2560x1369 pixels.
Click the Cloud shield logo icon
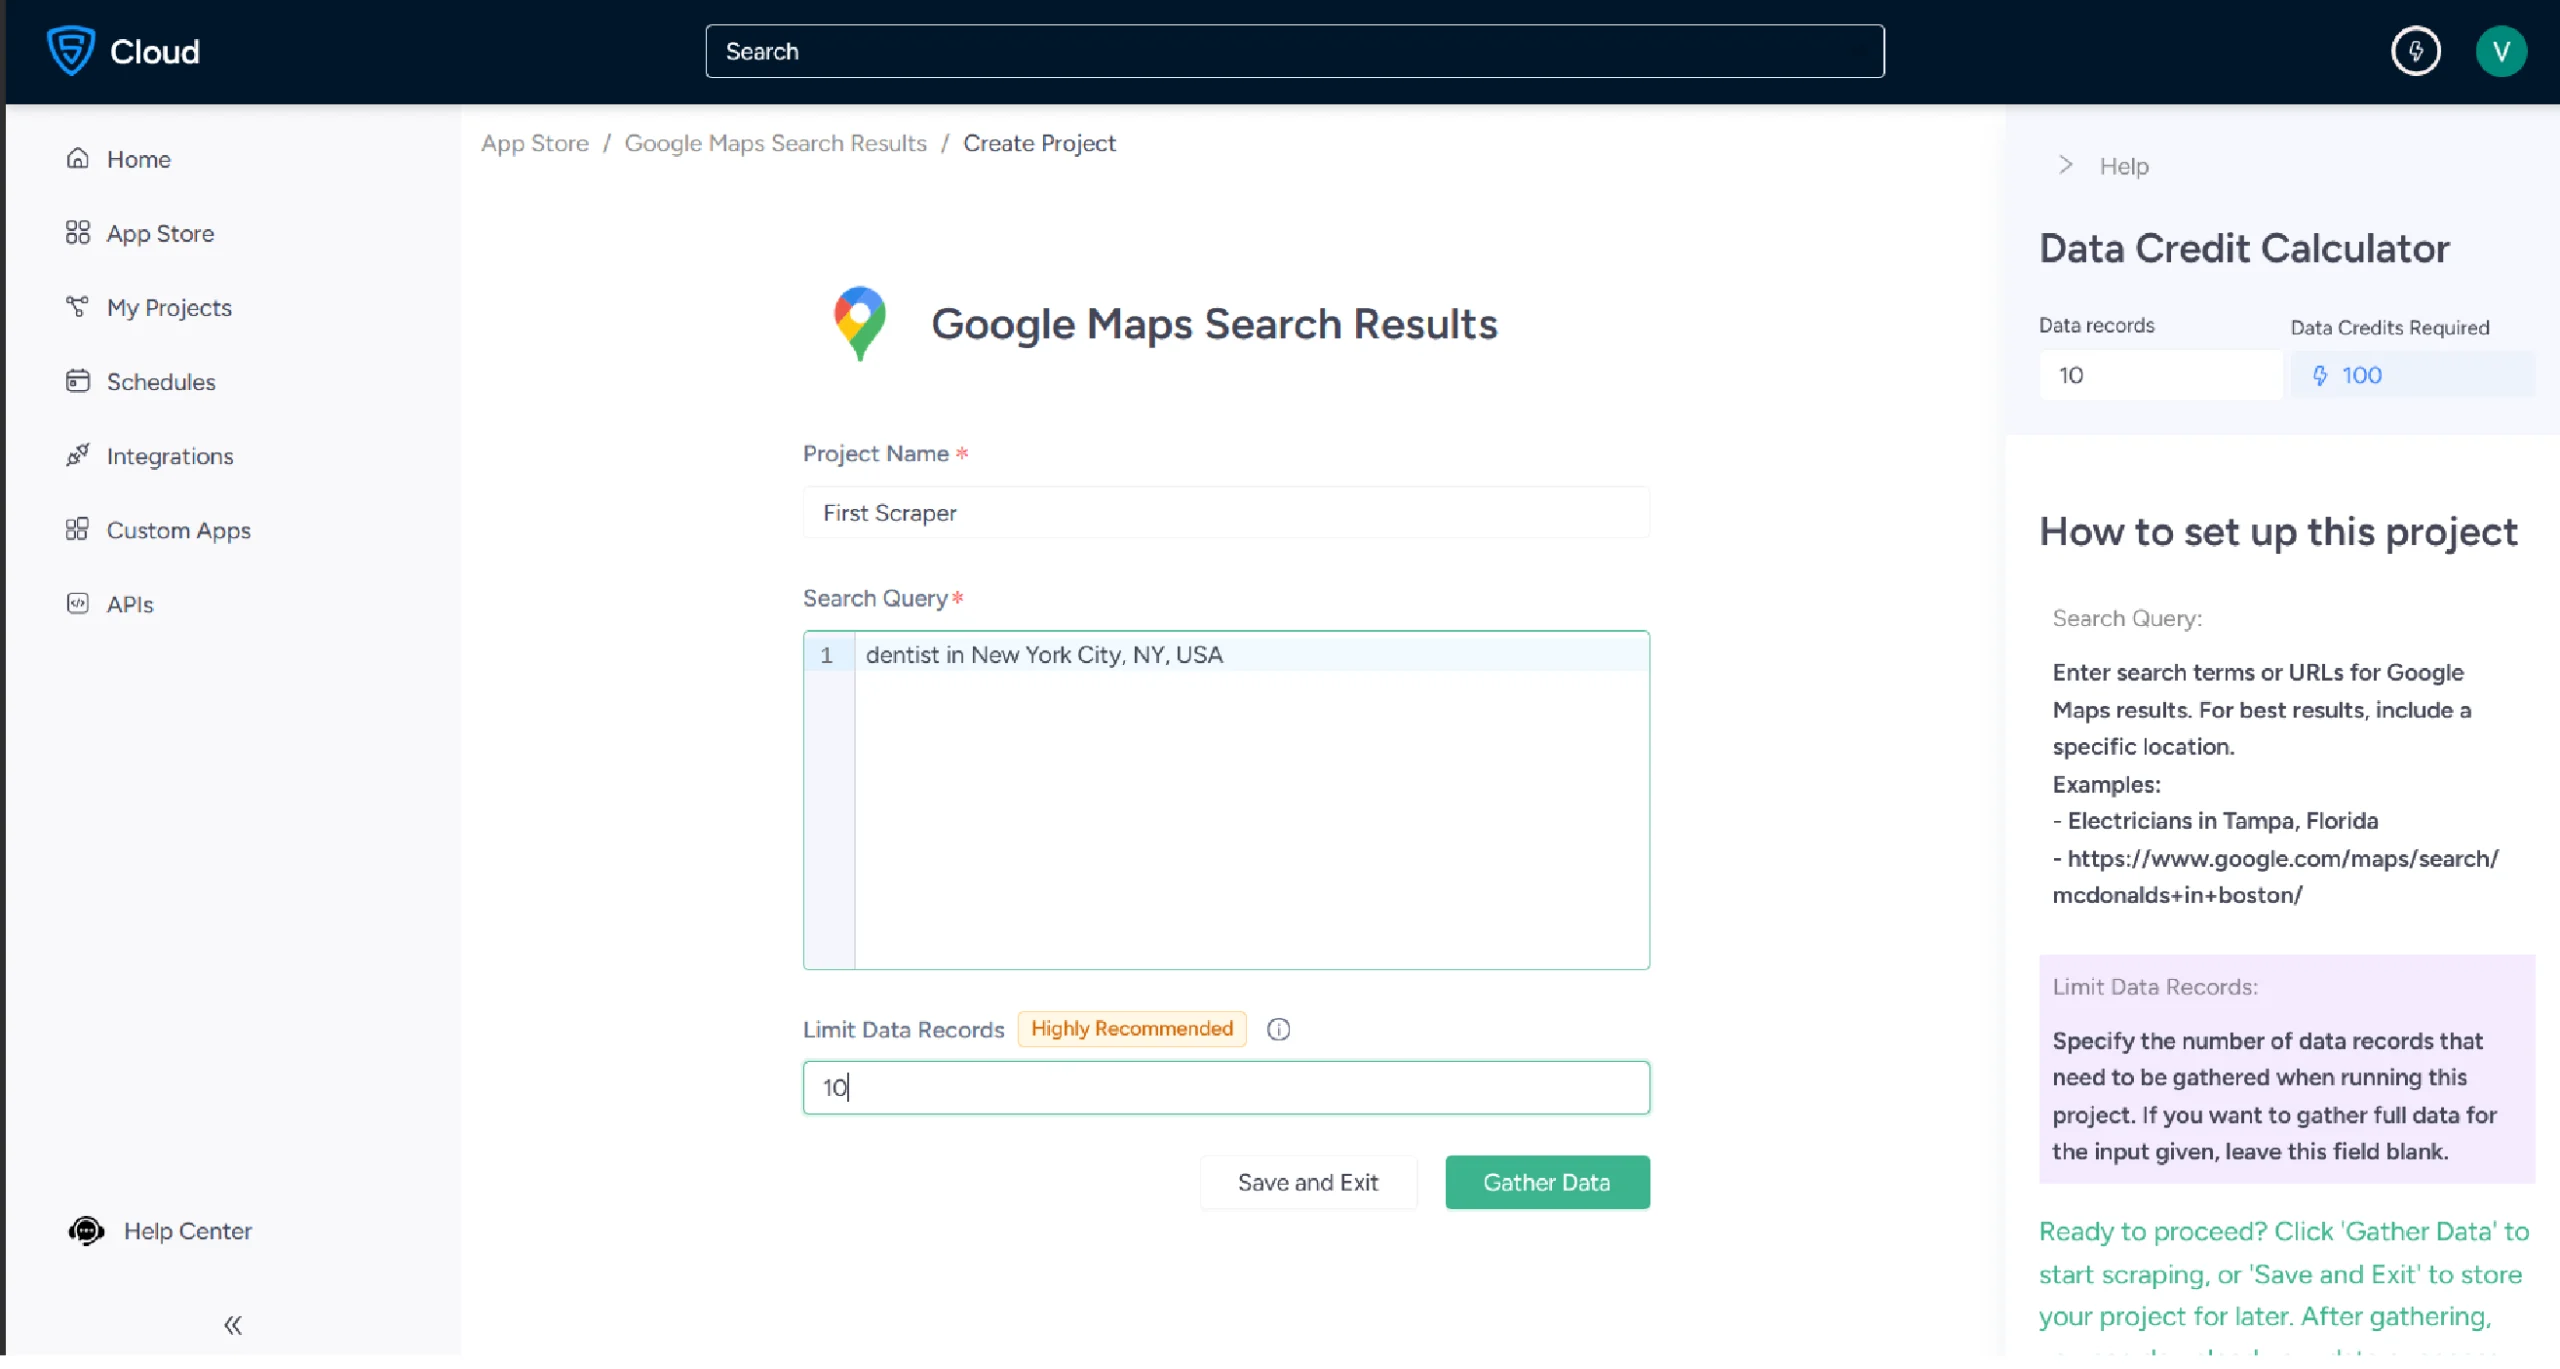[70, 51]
